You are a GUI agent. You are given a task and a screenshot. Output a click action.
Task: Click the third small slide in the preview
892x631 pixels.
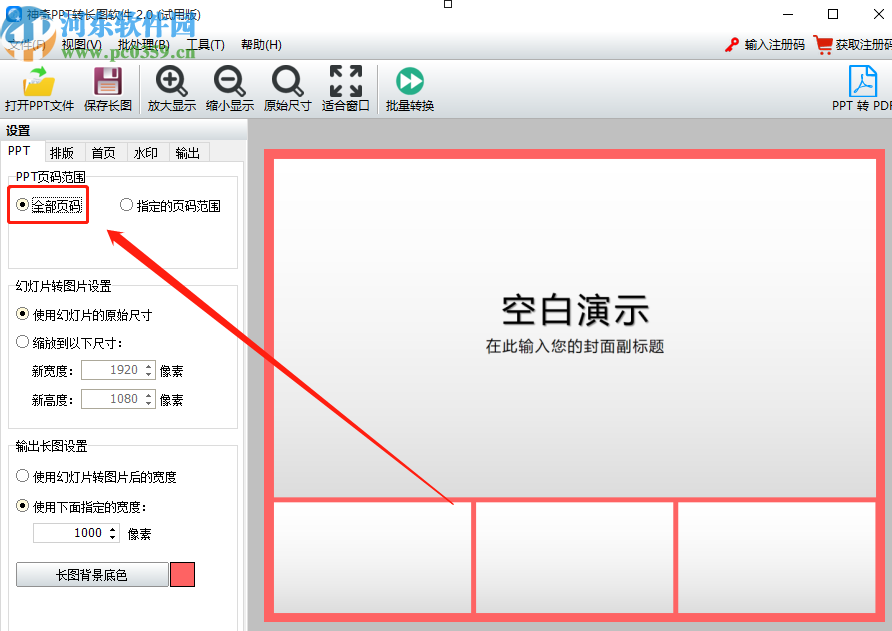coord(777,558)
